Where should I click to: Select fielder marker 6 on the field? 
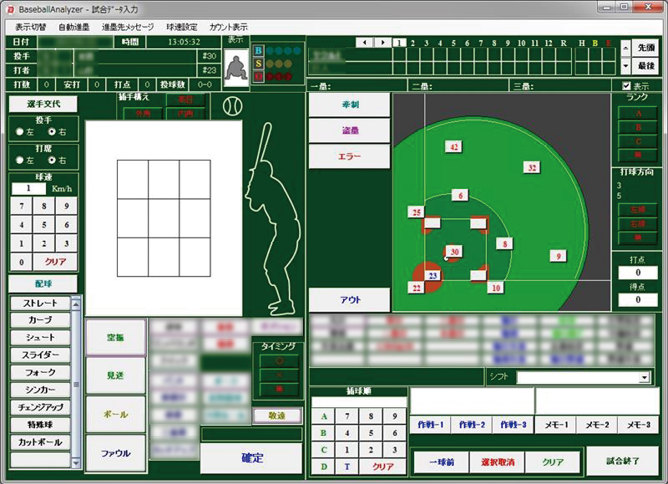(460, 196)
